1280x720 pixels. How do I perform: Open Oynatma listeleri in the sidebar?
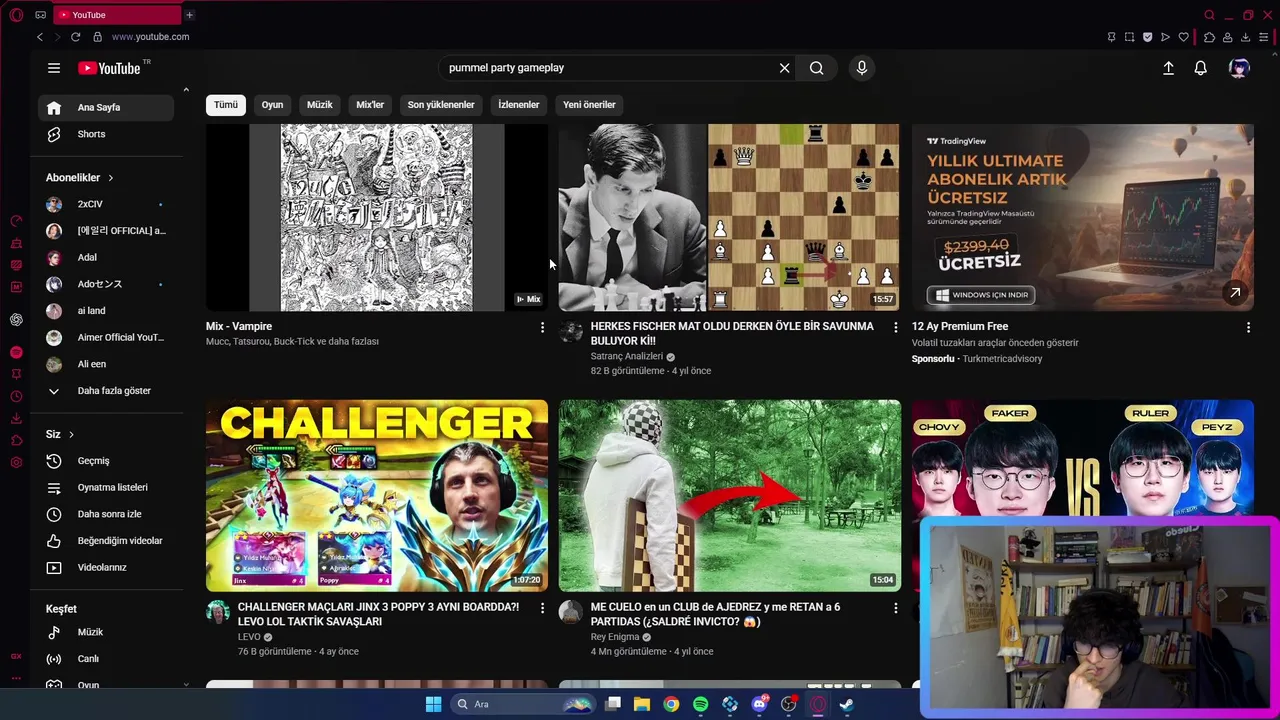tap(105, 488)
